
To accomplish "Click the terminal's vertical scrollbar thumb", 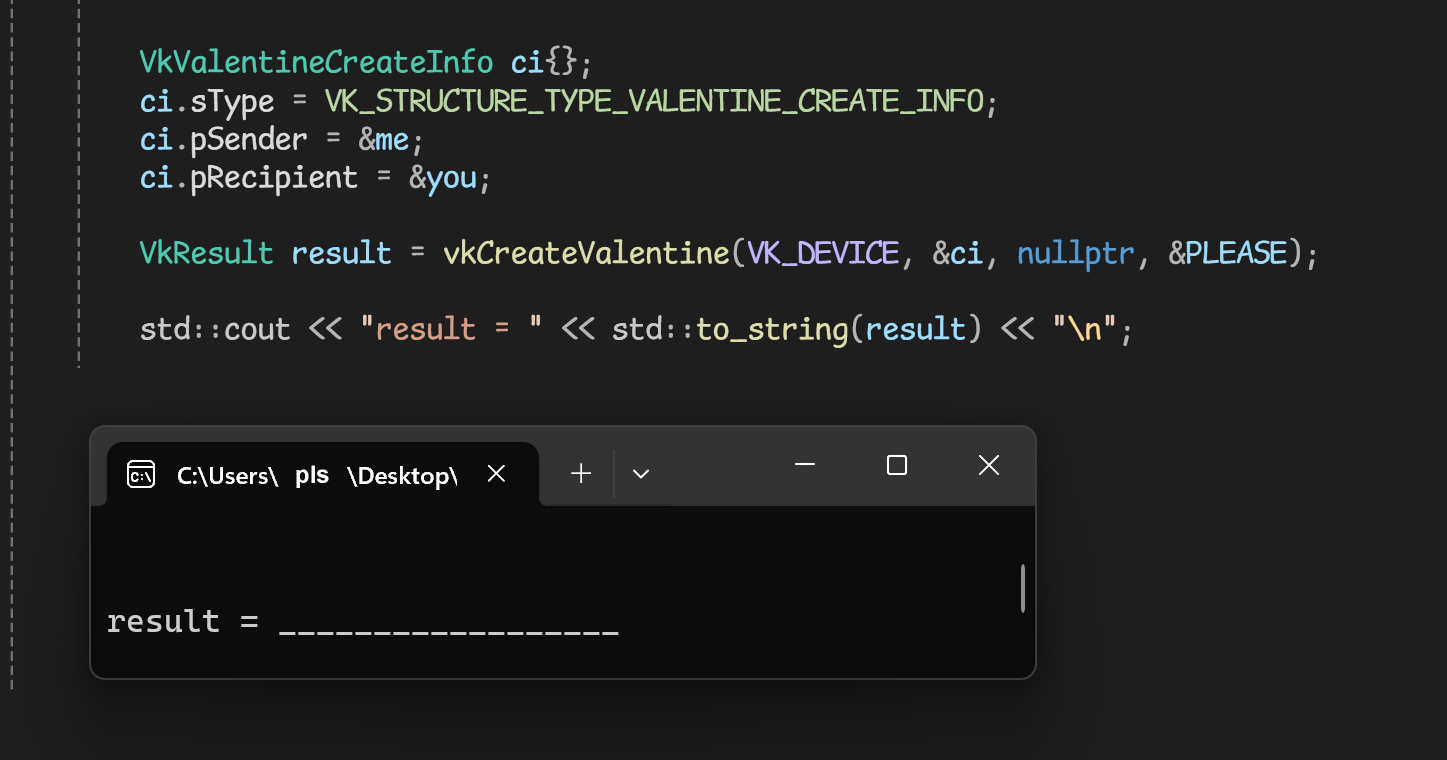I will click(x=1022, y=588).
